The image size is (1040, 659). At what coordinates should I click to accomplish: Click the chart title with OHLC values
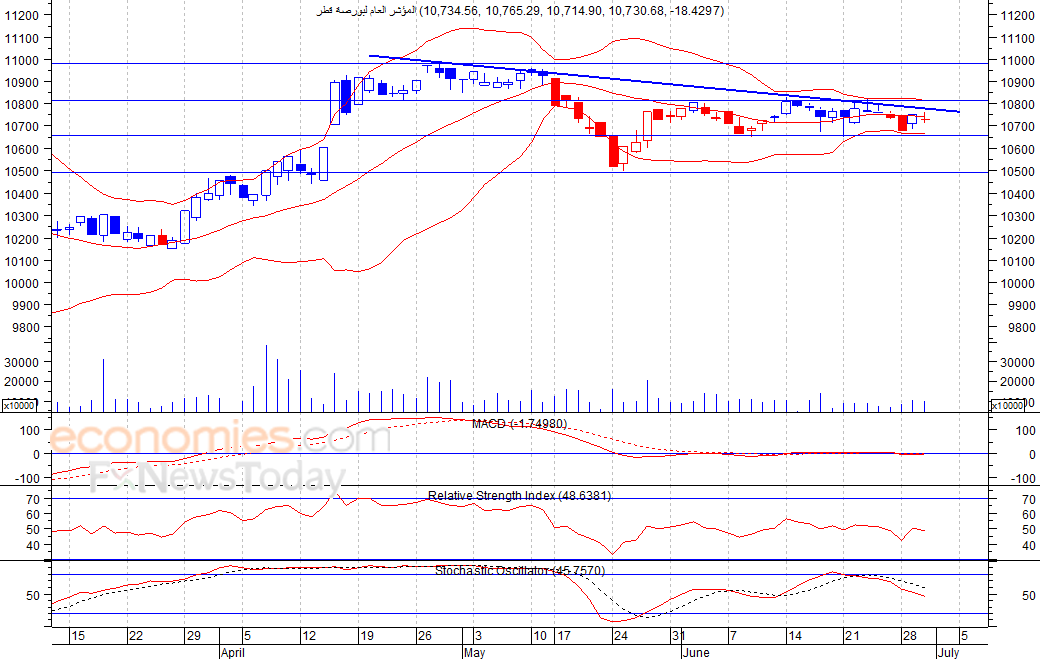tap(520, 11)
